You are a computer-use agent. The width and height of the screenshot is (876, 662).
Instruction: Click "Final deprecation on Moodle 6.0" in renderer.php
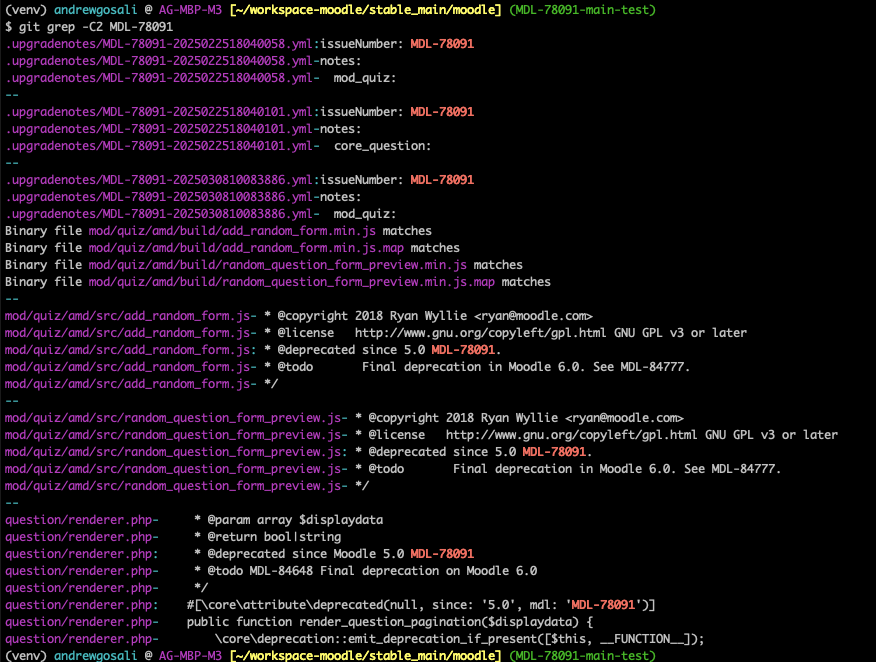coord(429,571)
